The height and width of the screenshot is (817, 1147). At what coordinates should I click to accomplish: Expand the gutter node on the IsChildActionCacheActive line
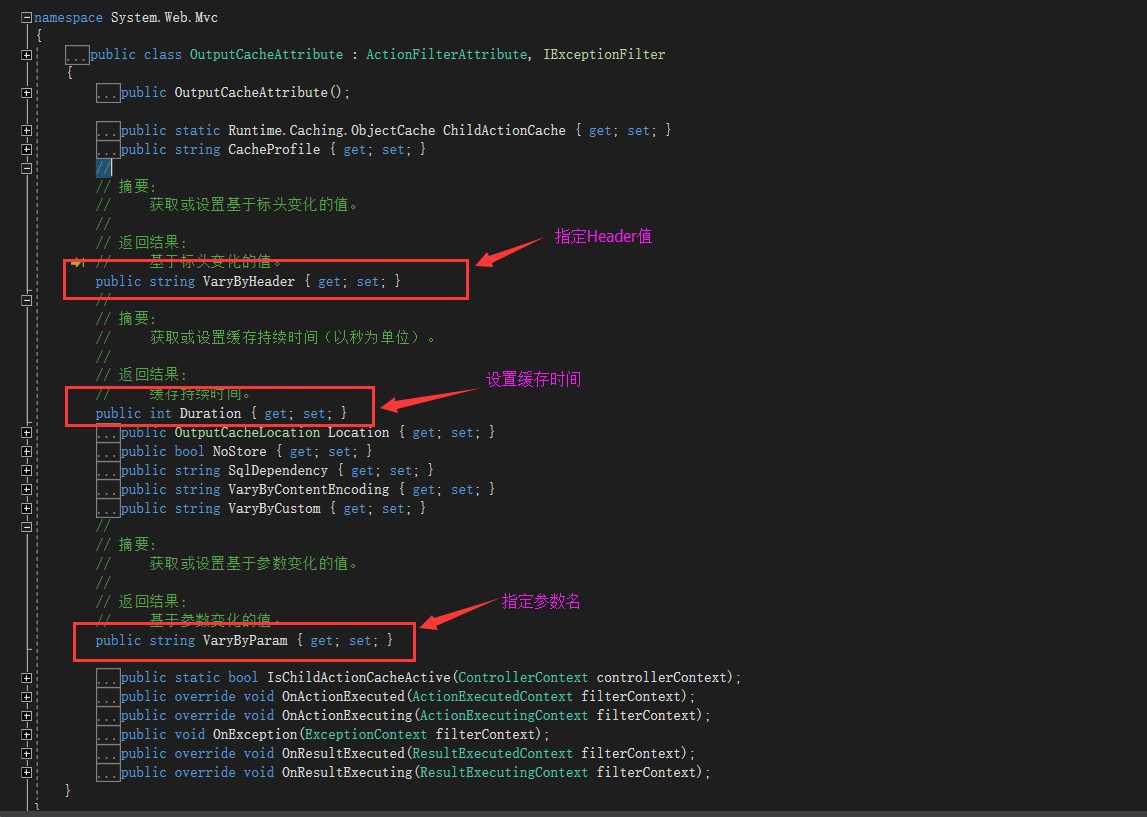tap(26, 678)
